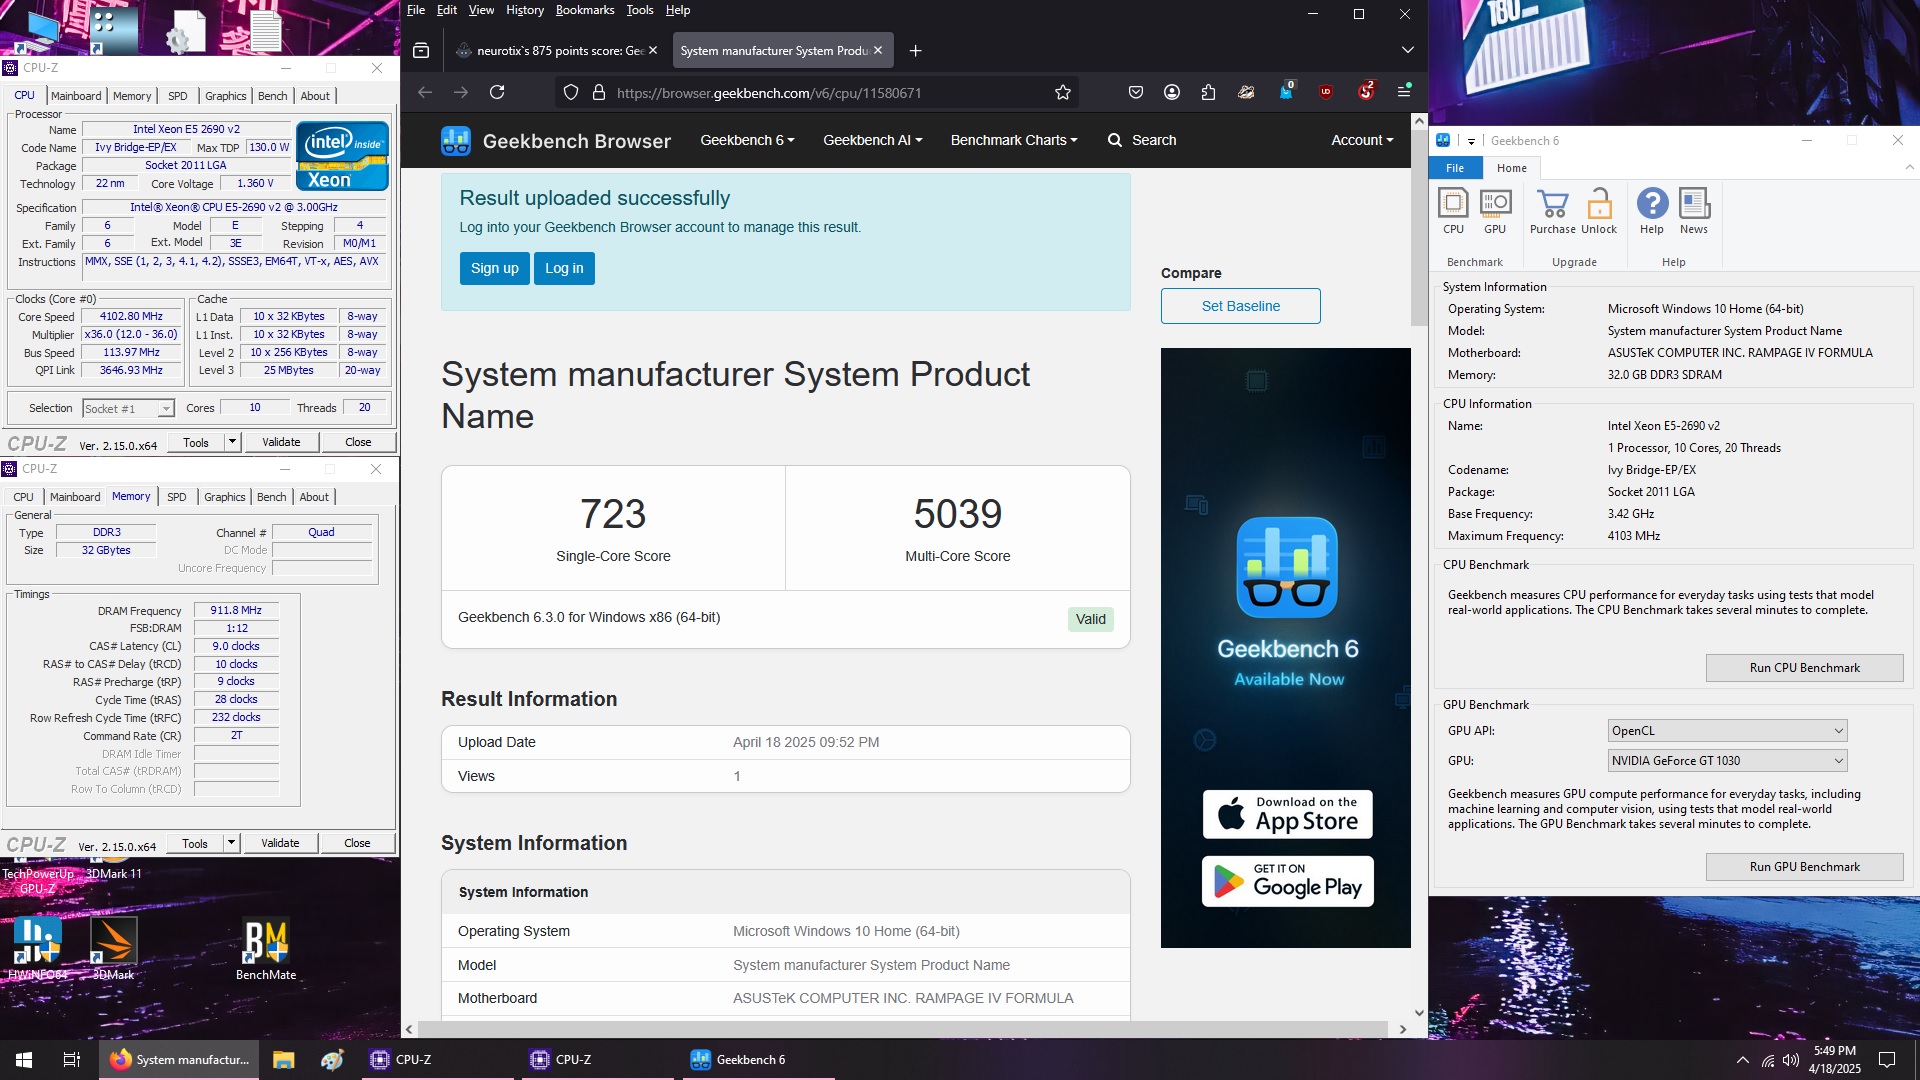This screenshot has width=1920, height=1080.
Task: Open the Get it on Google Play badge
Action: (x=1287, y=881)
